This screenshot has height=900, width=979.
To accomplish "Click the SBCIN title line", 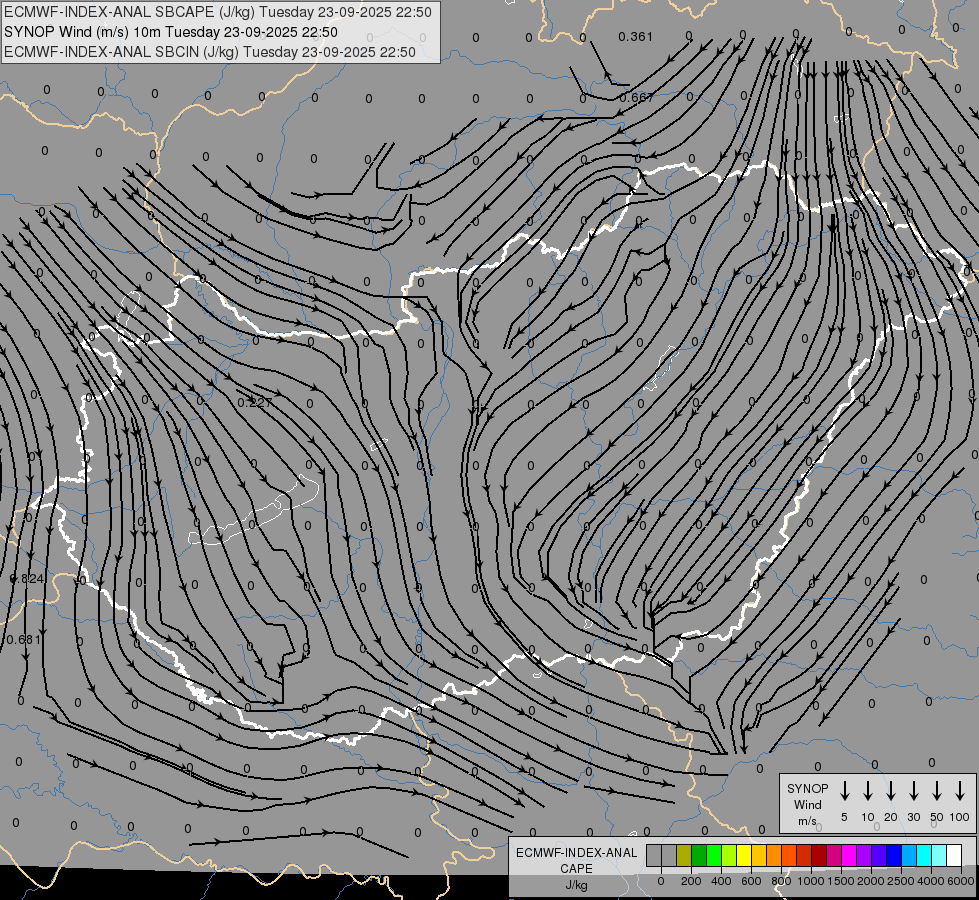I will click(210, 52).
